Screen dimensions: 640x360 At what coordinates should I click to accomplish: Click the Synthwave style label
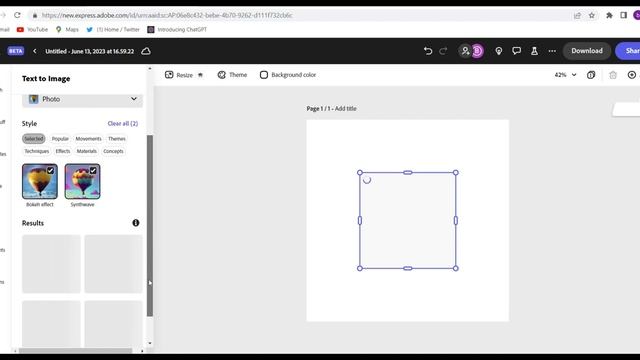[82, 204]
